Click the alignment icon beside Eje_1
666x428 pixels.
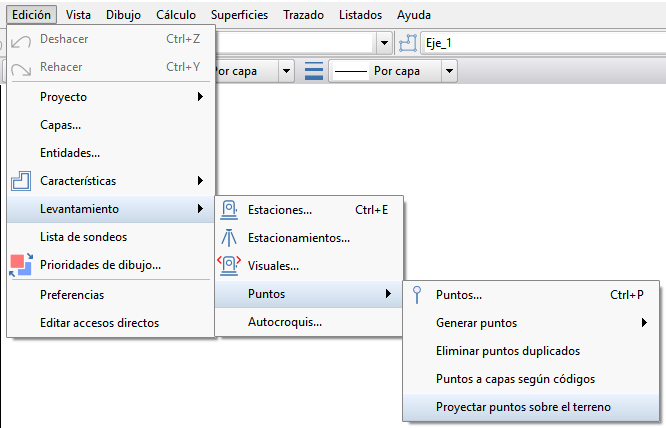(407, 43)
